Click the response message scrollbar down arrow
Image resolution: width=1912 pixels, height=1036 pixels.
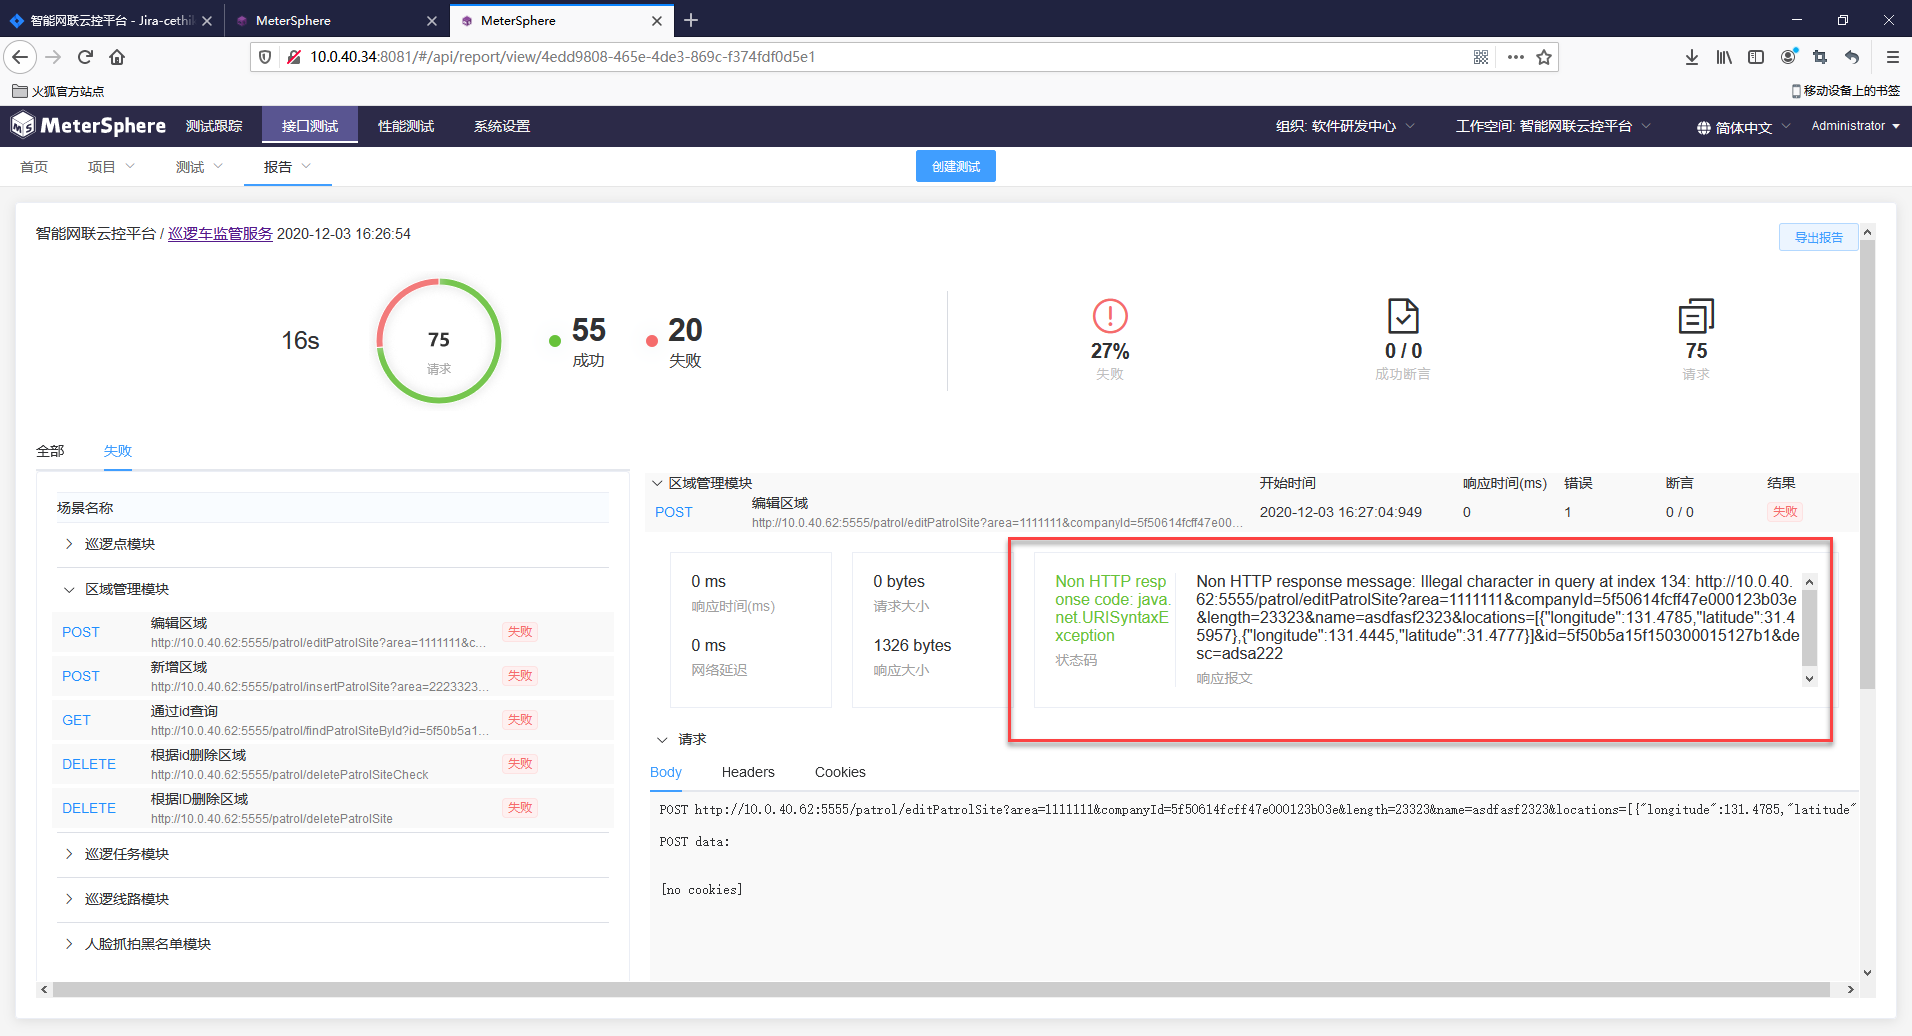(x=1809, y=678)
